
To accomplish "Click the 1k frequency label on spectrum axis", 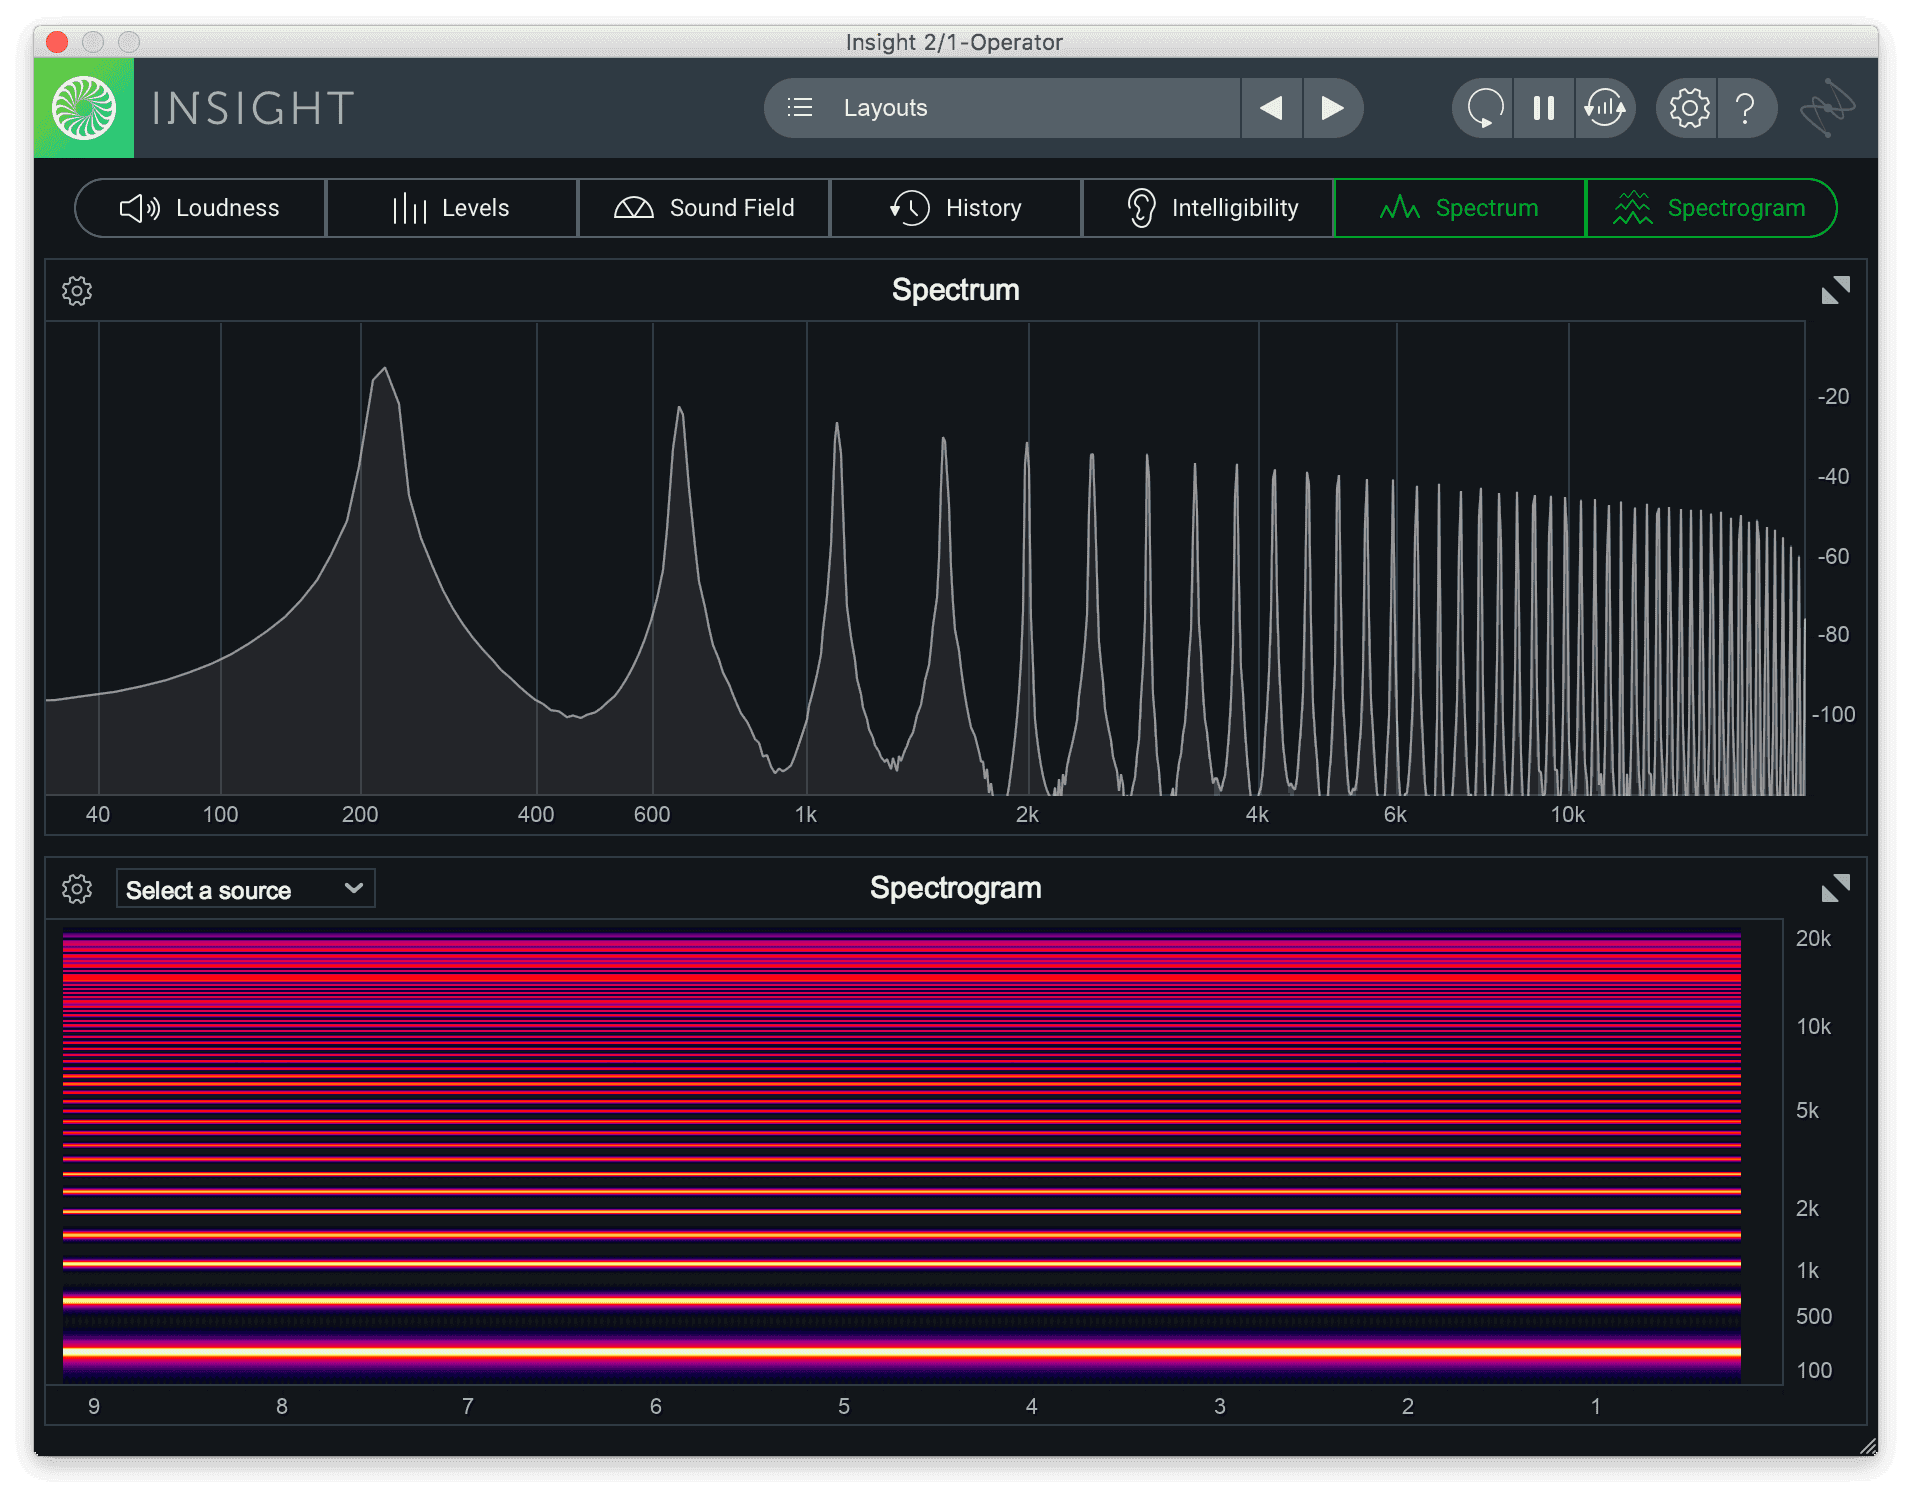I will [x=806, y=815].
